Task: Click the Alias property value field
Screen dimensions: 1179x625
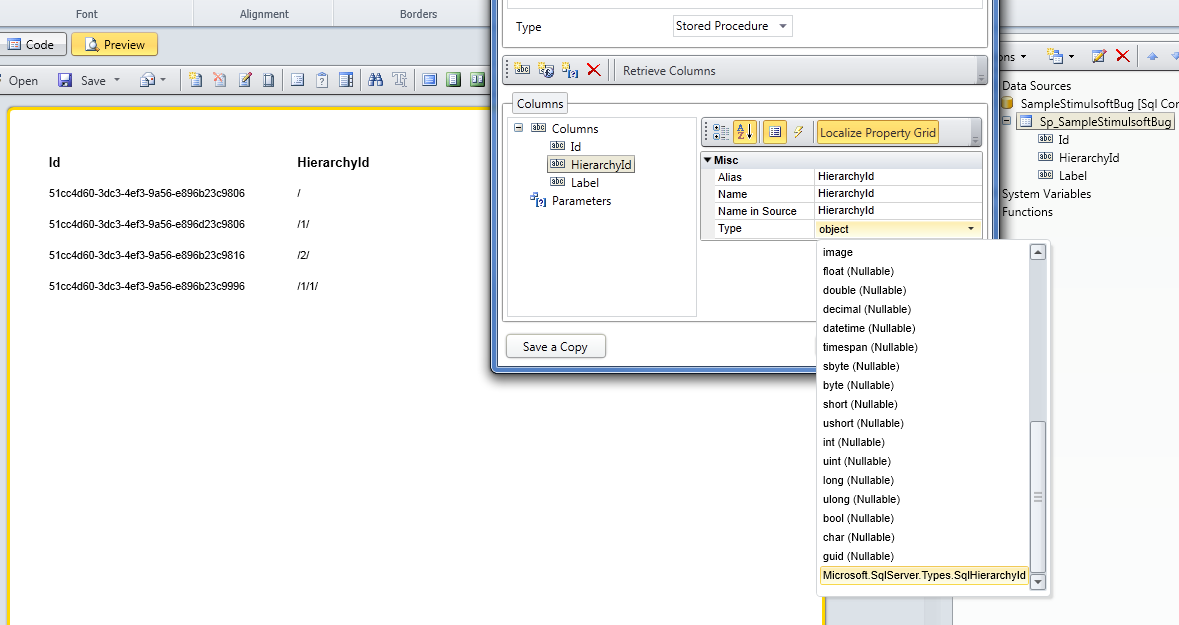Action: tap(898, 176)
